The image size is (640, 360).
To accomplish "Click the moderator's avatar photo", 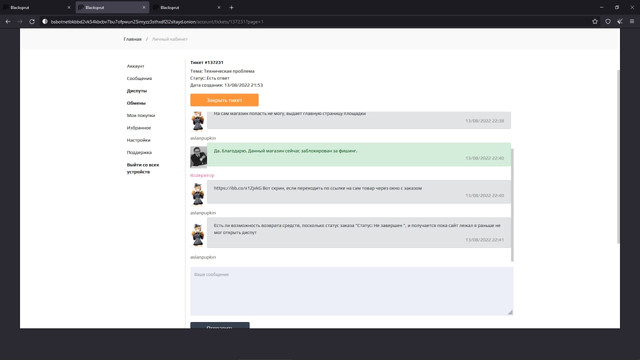I will (198, 157).
